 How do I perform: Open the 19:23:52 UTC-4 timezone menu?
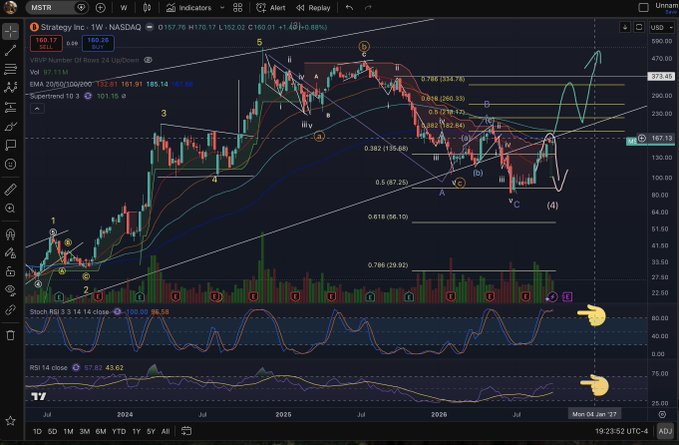click(621, 431)
